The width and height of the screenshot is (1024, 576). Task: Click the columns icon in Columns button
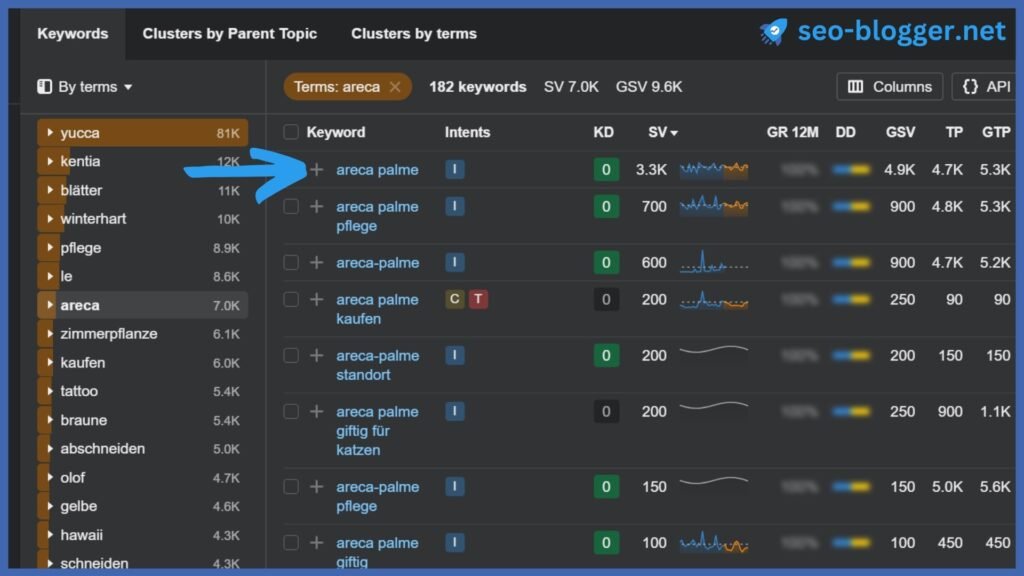(856, 87)
